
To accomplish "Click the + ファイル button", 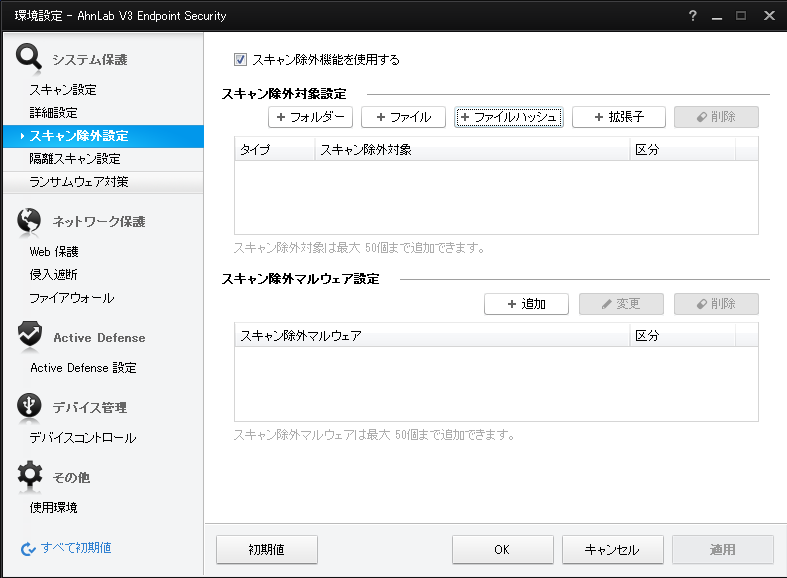I will click(x=403, y=117).
